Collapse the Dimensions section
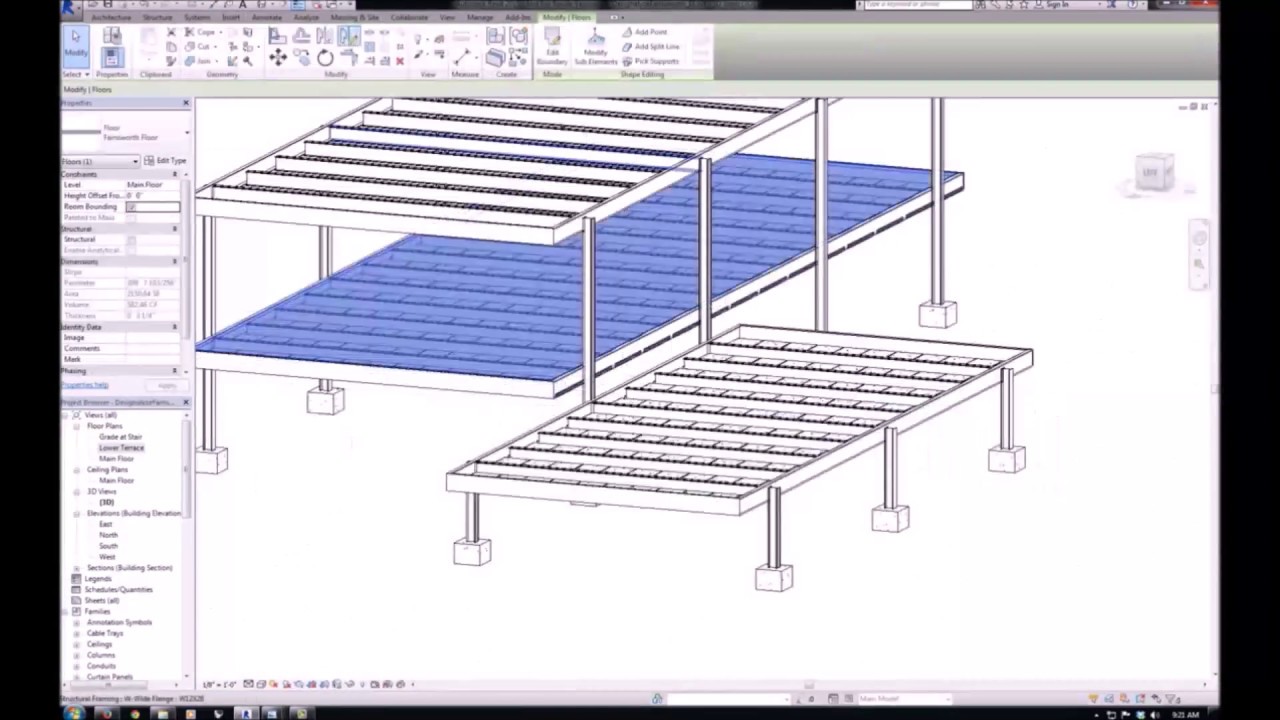 coord(174,262)
